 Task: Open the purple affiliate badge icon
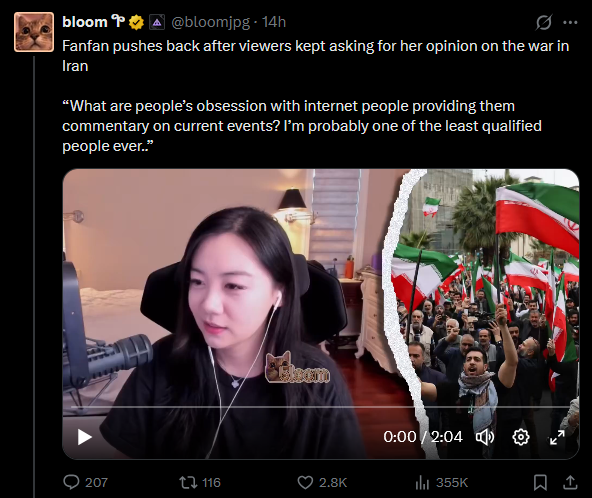[157, 23]
